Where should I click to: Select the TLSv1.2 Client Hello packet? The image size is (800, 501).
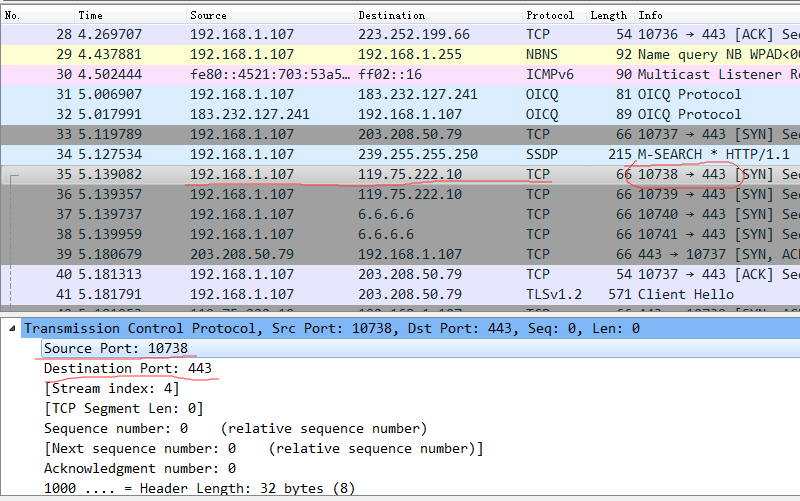pos(400,294)
